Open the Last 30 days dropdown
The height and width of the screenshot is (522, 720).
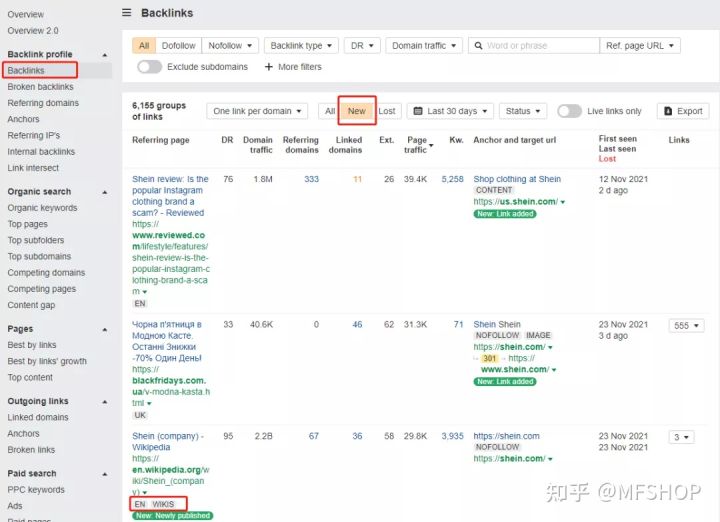[450, 111]
